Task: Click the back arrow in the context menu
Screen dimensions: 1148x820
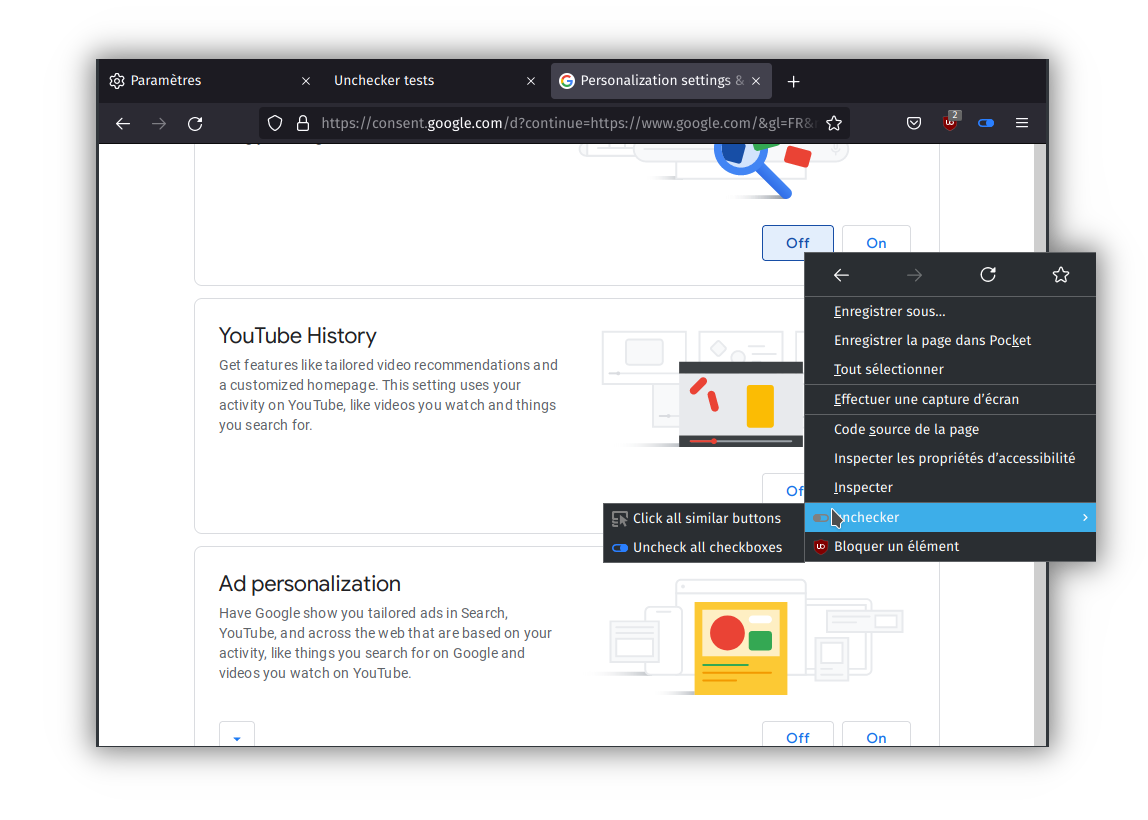Action: point(841,275)
